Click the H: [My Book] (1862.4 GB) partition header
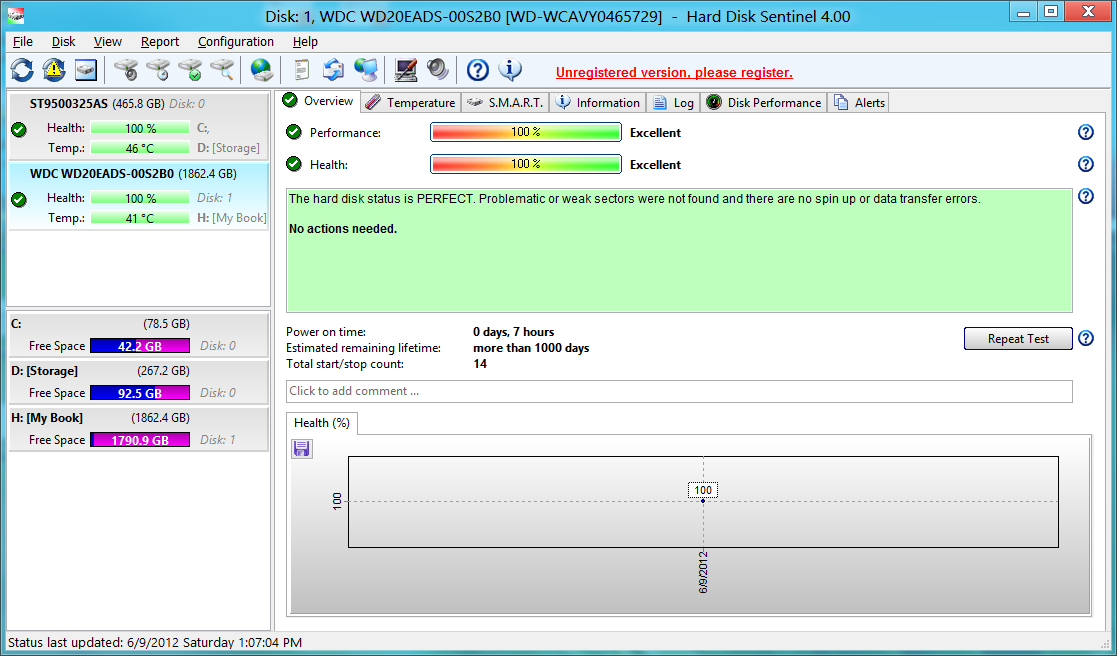Viewport: 1117px width, 656px height. coord(100,418)
